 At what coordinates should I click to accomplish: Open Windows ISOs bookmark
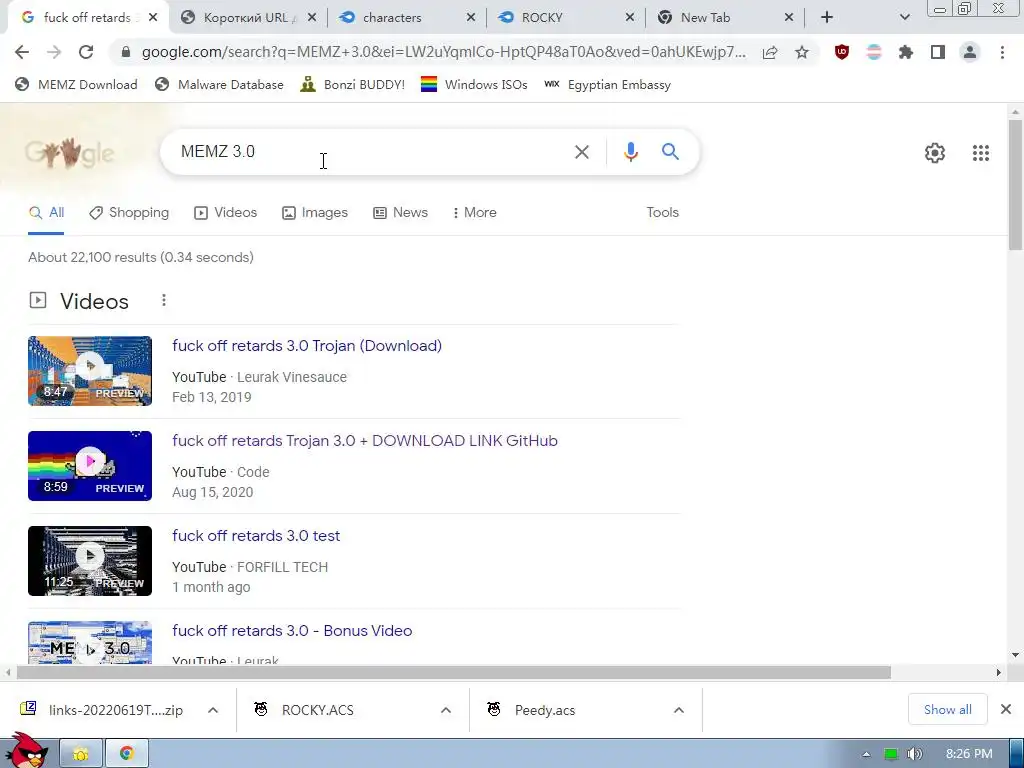pos(474,84)
